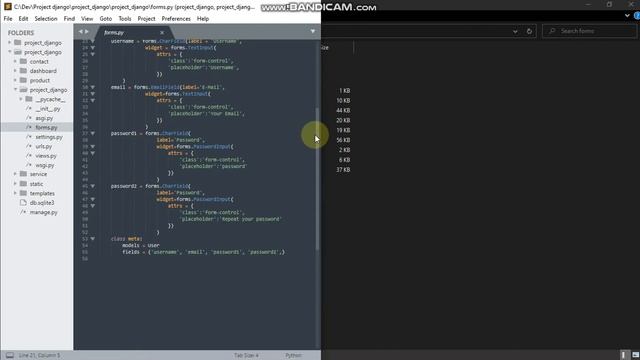
Task: Open the Tools menu
Action: 124,19
